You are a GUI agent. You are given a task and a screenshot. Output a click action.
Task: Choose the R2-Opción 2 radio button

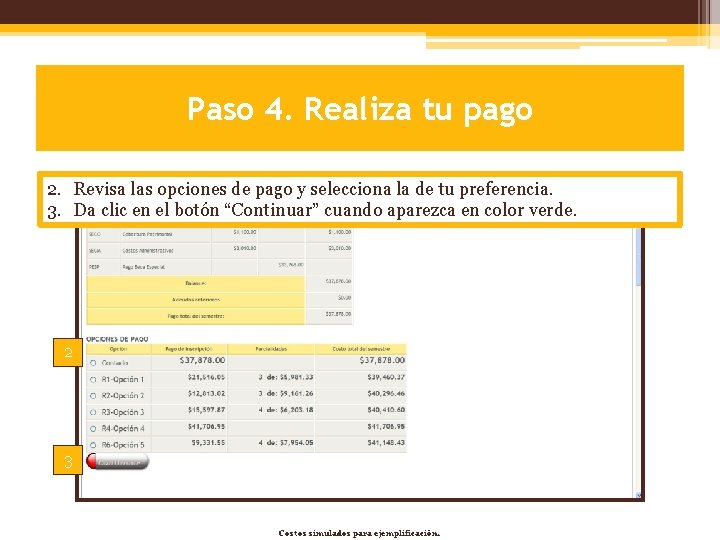click(x=93, y=396)
